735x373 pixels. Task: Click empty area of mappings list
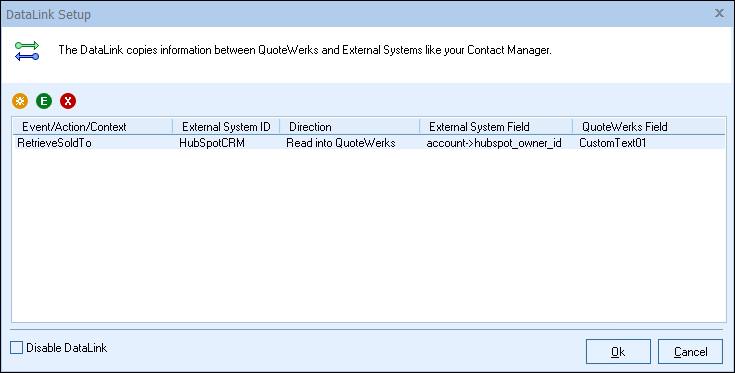point(369,234)
